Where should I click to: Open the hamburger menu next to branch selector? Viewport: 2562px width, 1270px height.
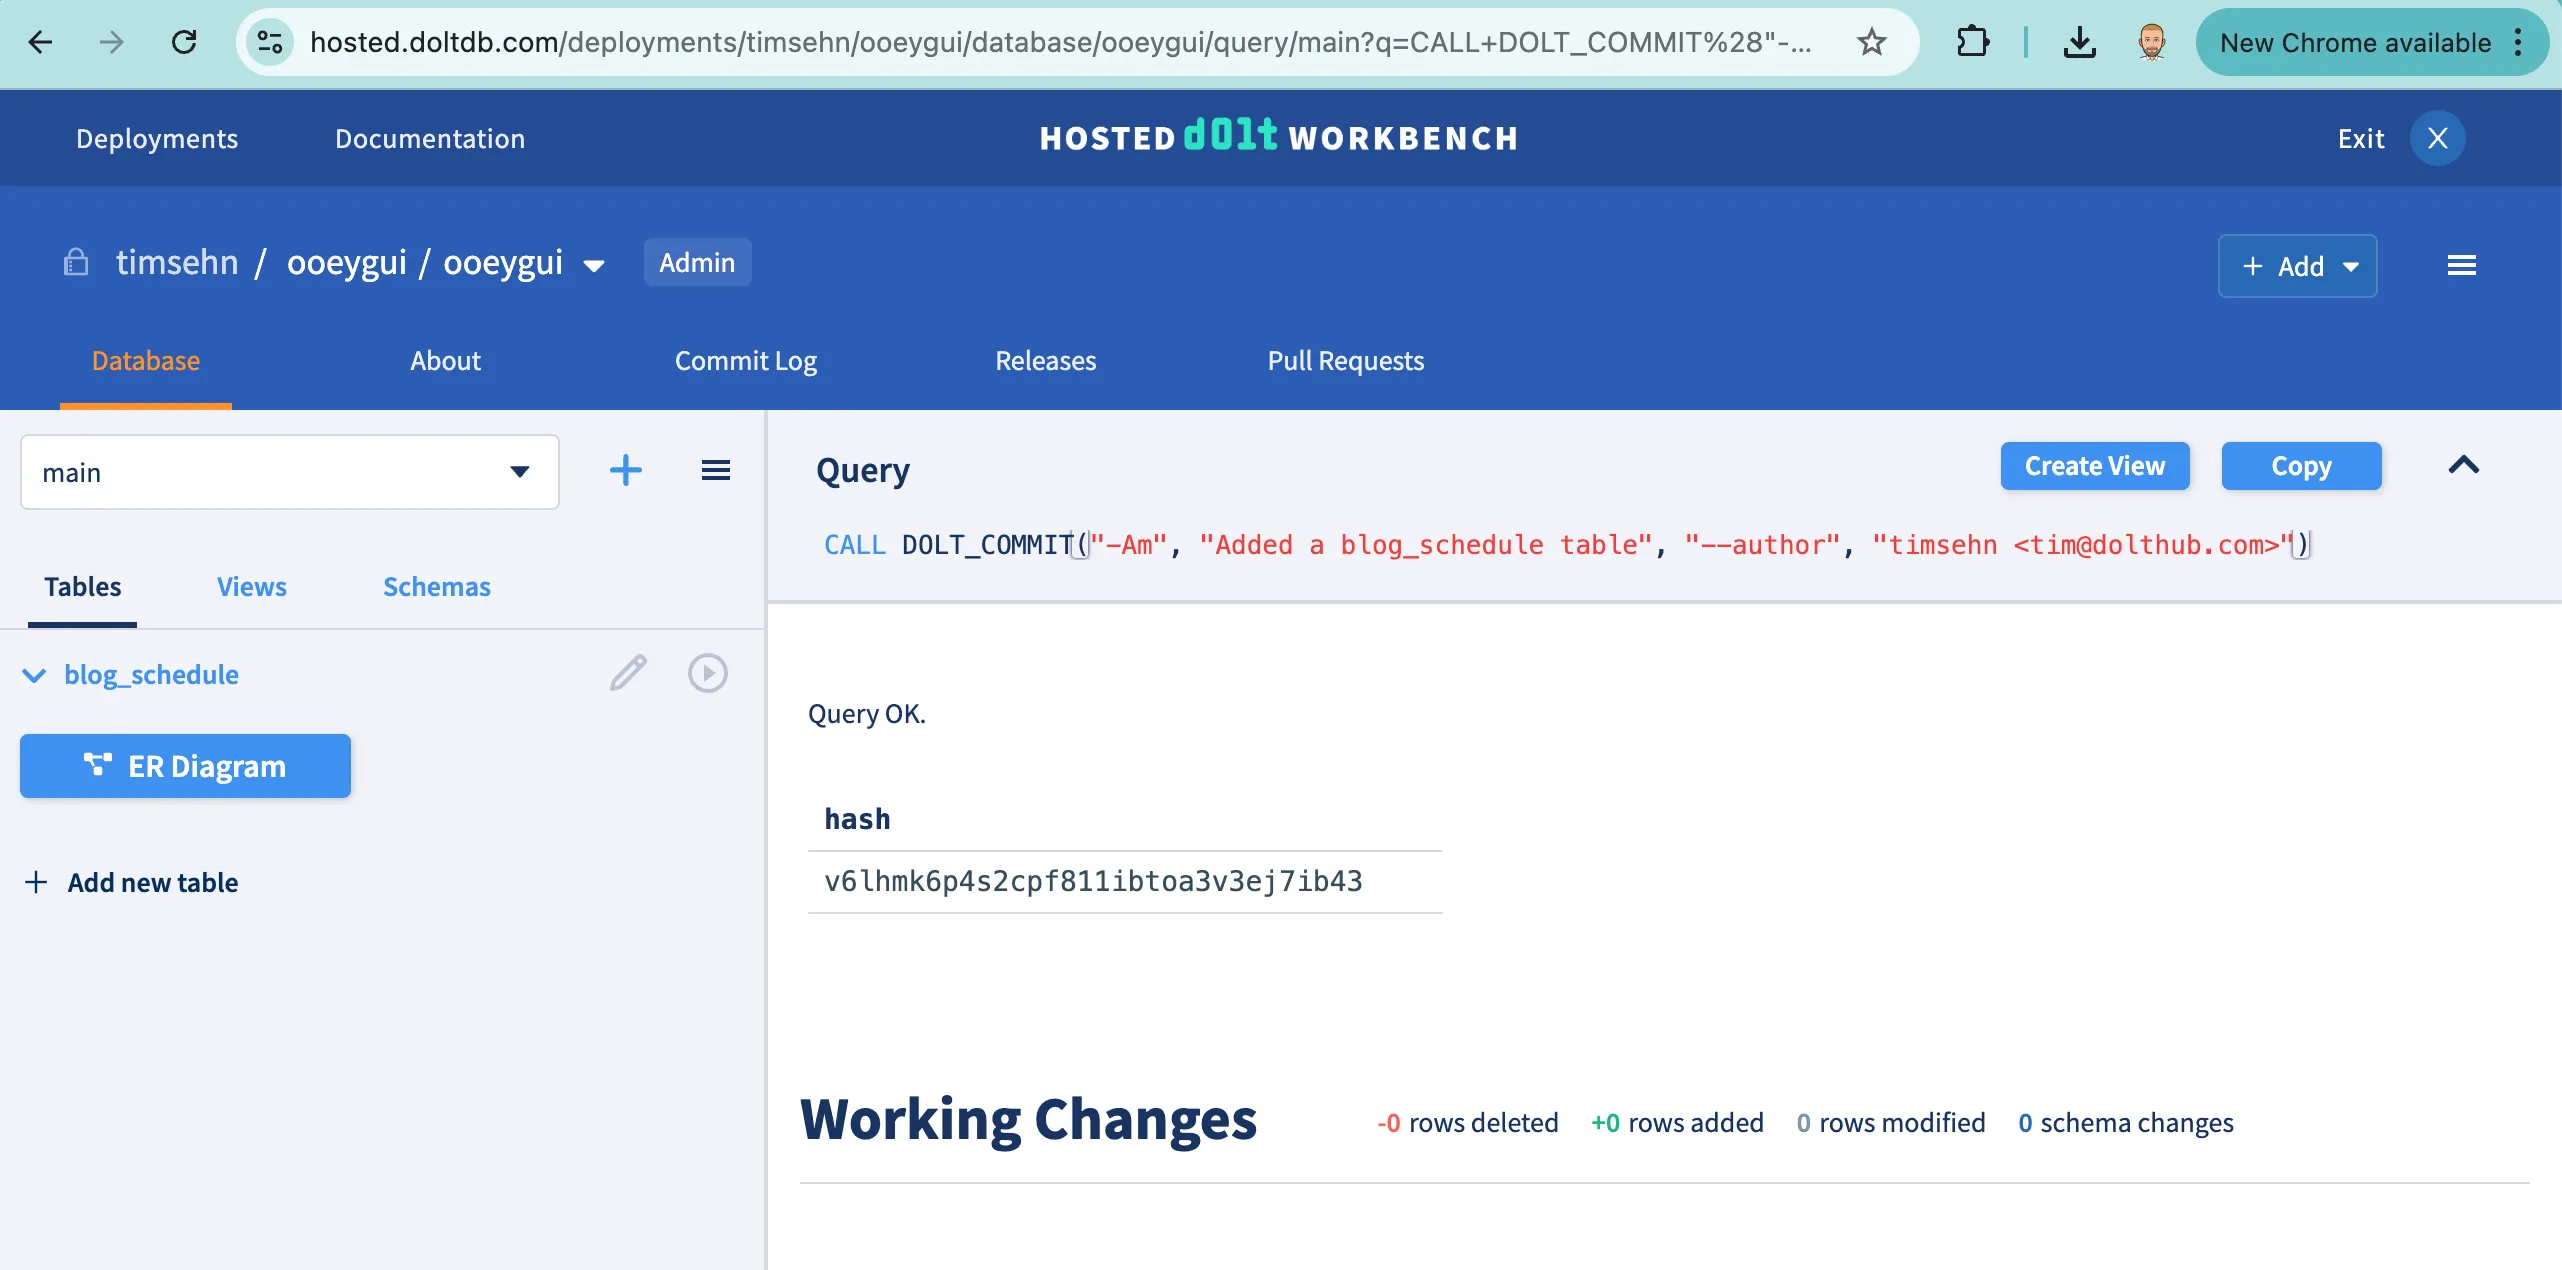click(x=715, y=470)
